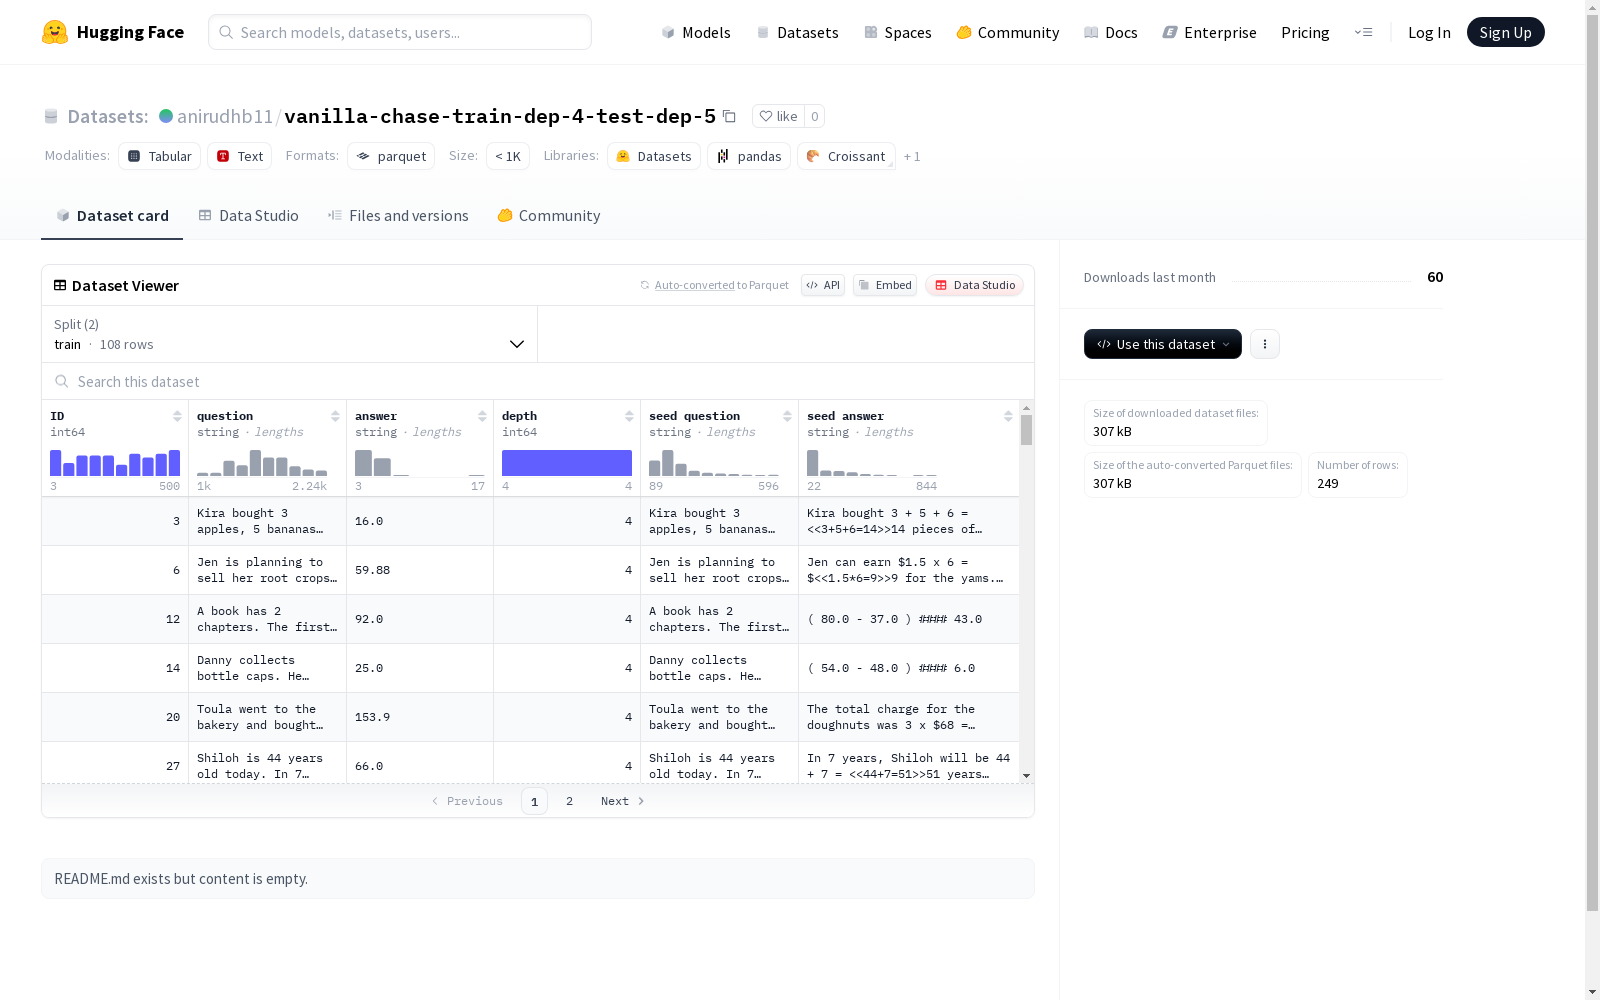The height and width of the screenshot is (1000, 1600).
Task: Open the anirudhb11 user profile link
Action: [225, 116]
